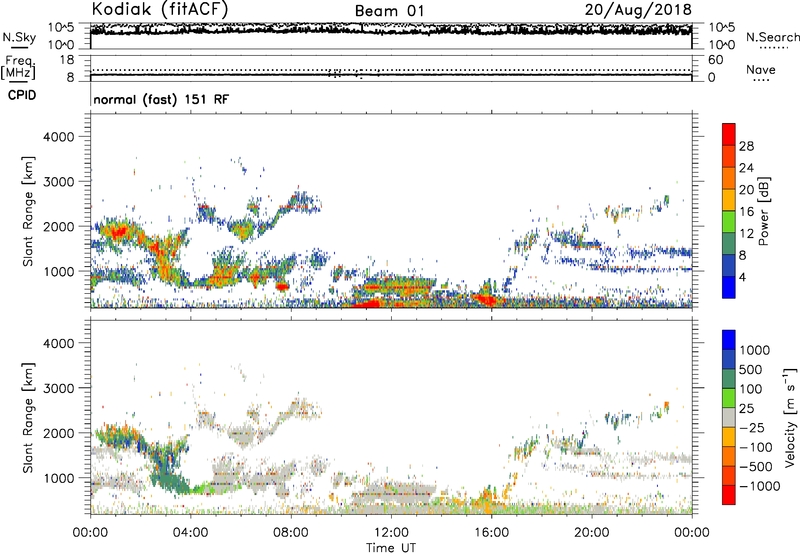Click the "24" label on power colorbar
This screenshot has width=800, height=554.
(x=746, y=168)
